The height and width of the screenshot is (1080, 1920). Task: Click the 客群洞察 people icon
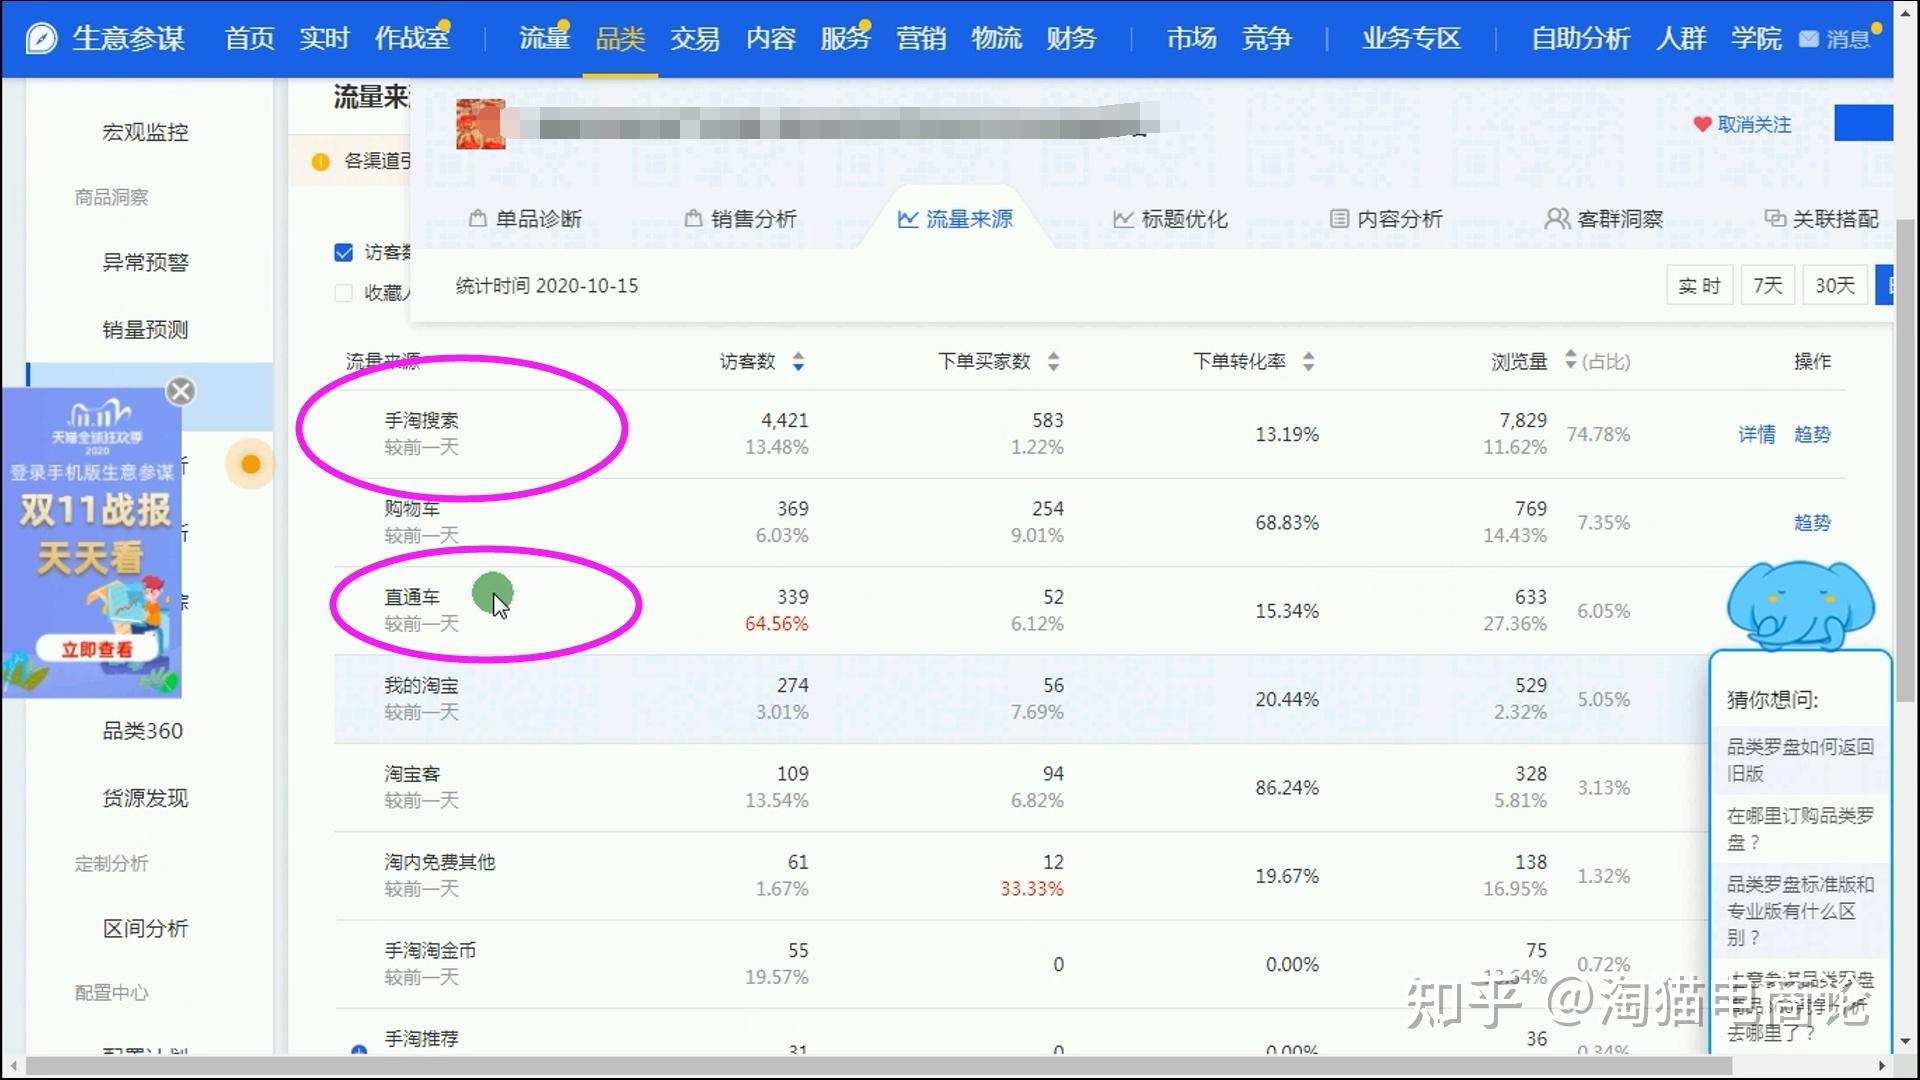point(1557,218)
